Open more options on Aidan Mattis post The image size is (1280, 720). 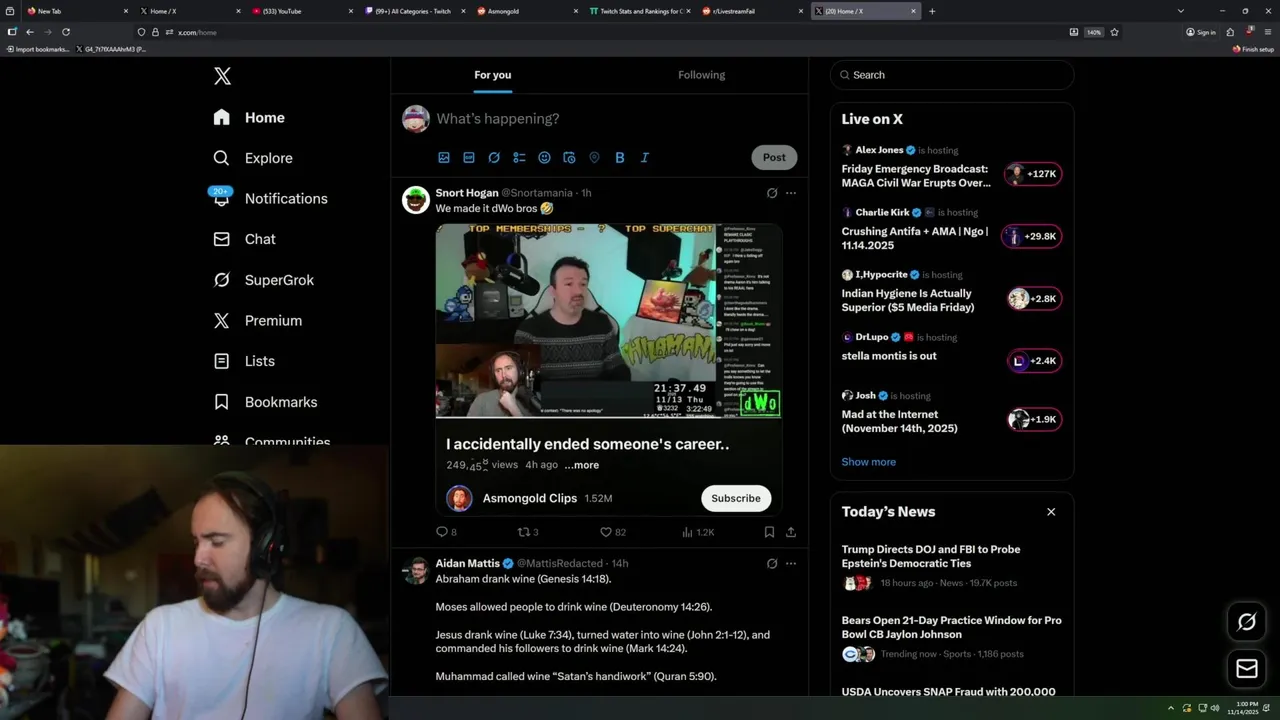[x=791, y=564]
